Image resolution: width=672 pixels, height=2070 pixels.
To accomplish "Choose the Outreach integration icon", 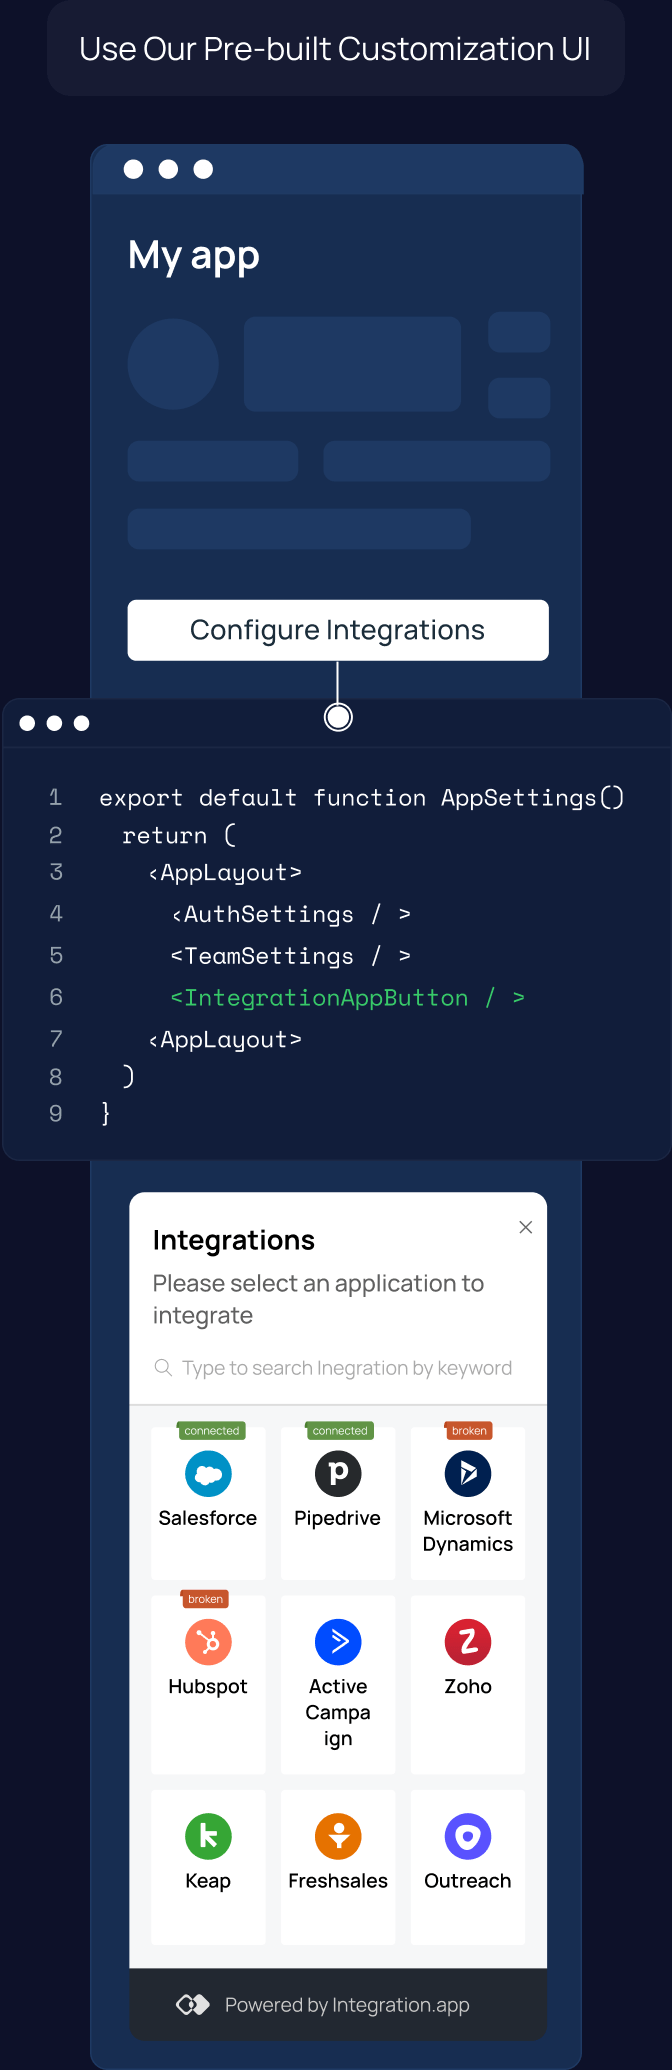I will click(468, 1836).
